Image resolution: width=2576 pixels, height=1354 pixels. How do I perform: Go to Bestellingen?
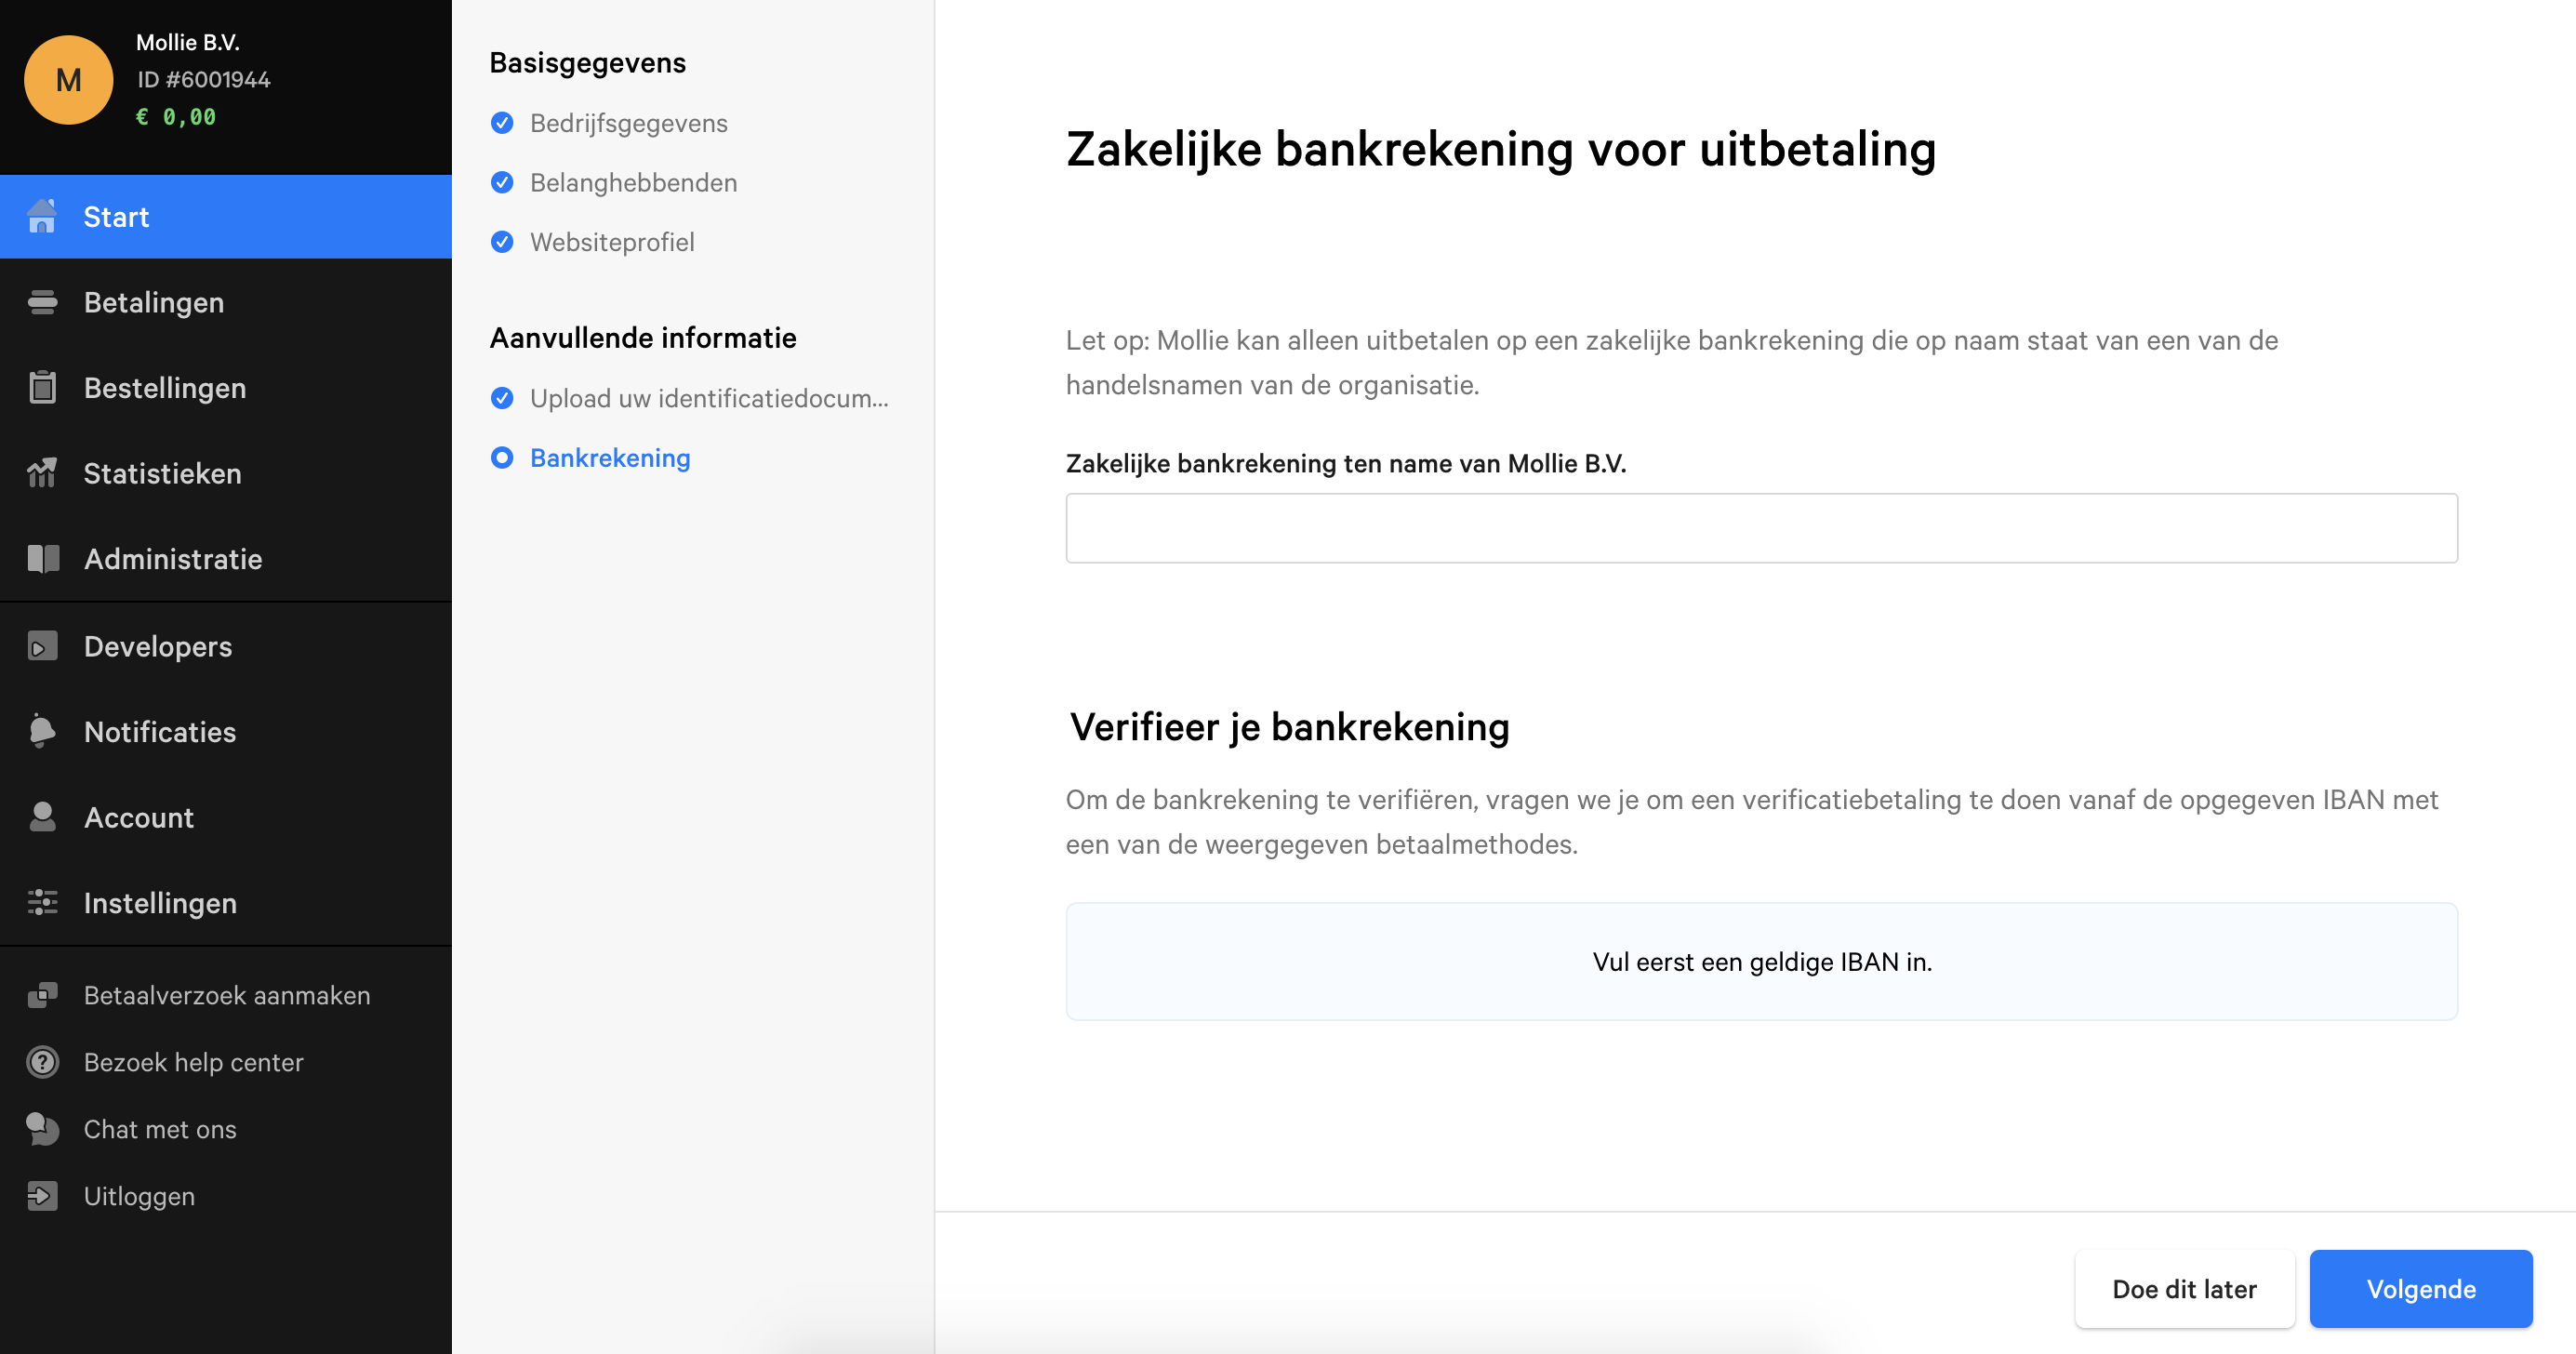[226, 388]
